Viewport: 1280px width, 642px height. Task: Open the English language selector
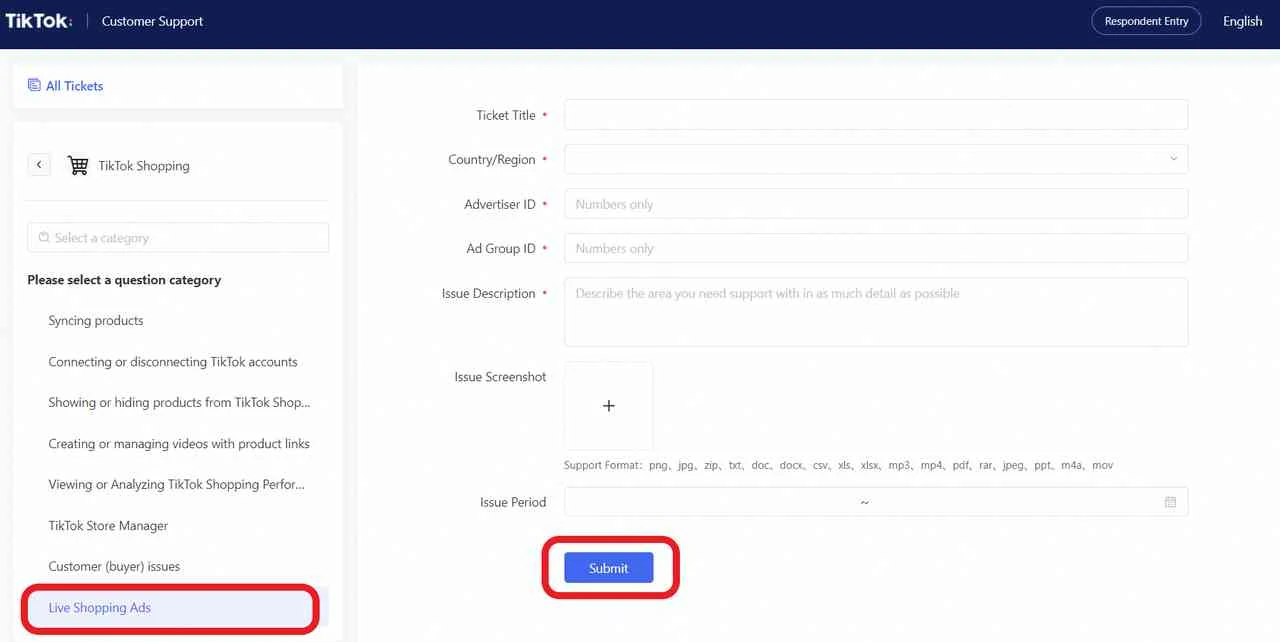pos(1242,21)
